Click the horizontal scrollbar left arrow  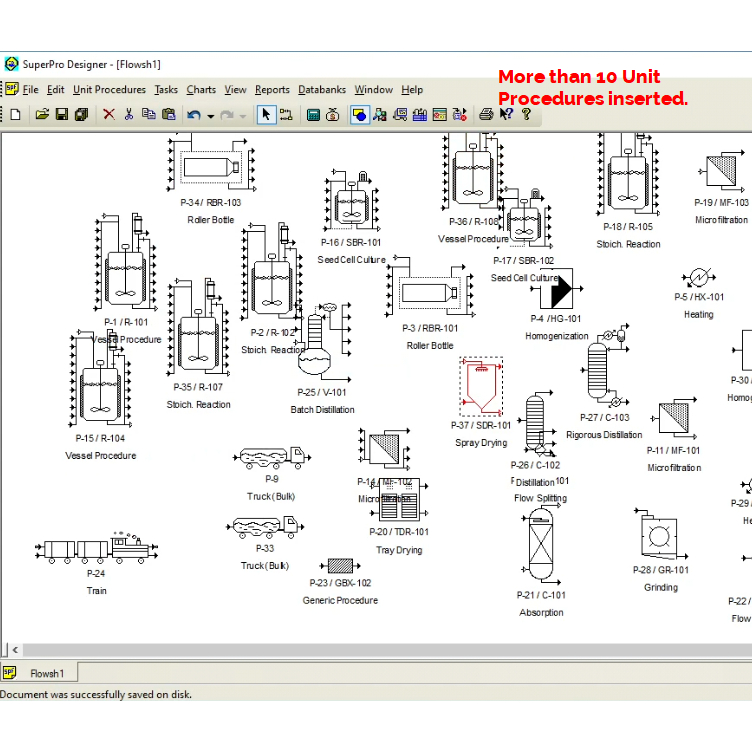click(10, 650)
